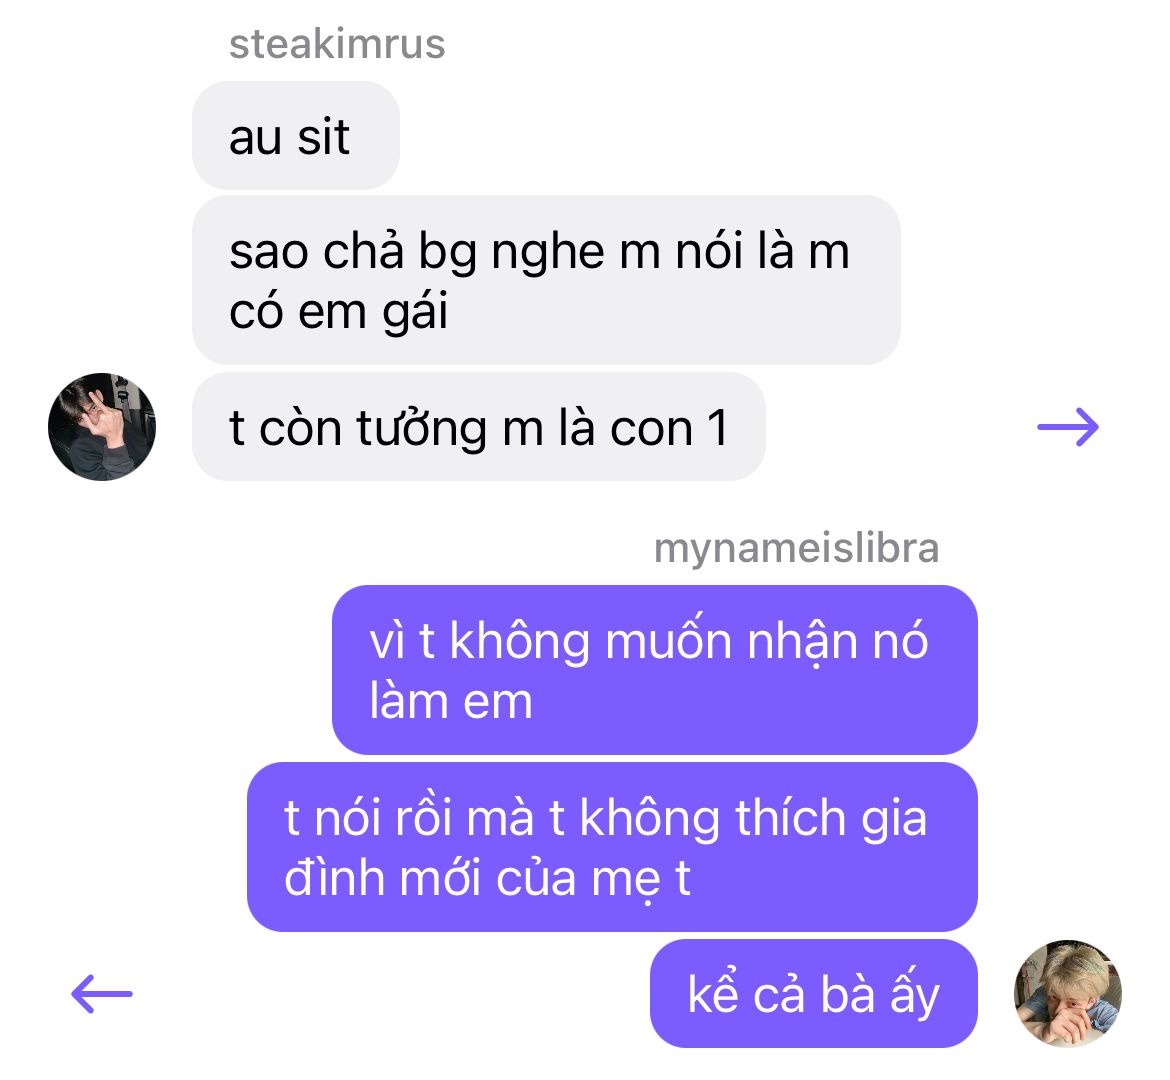
Task: Click the text line "làm em"
Action: click(x=451, y=701)
